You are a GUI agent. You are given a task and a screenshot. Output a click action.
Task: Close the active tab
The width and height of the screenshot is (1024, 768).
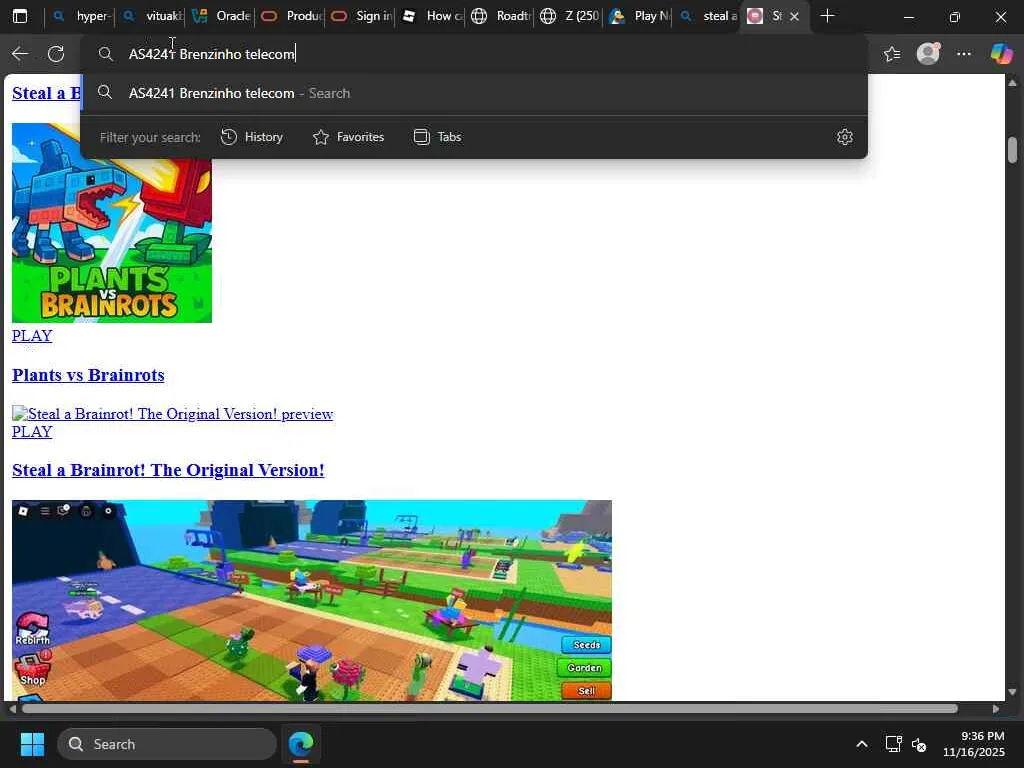pos(794,16)
